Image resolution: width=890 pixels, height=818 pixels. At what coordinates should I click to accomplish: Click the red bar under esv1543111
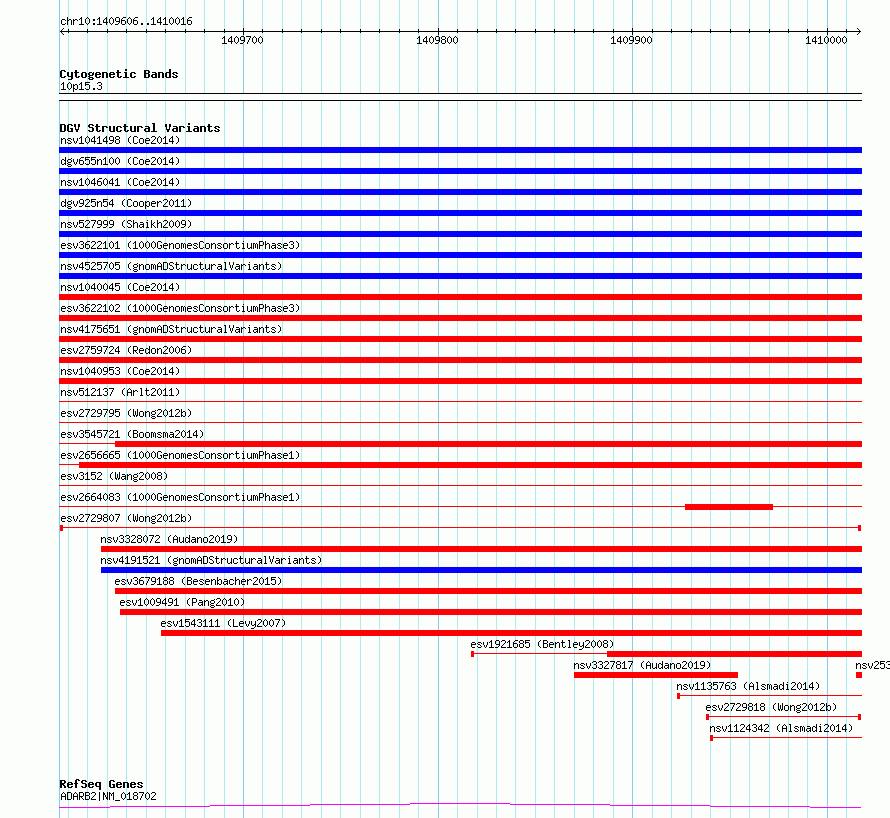click(511, 633)
